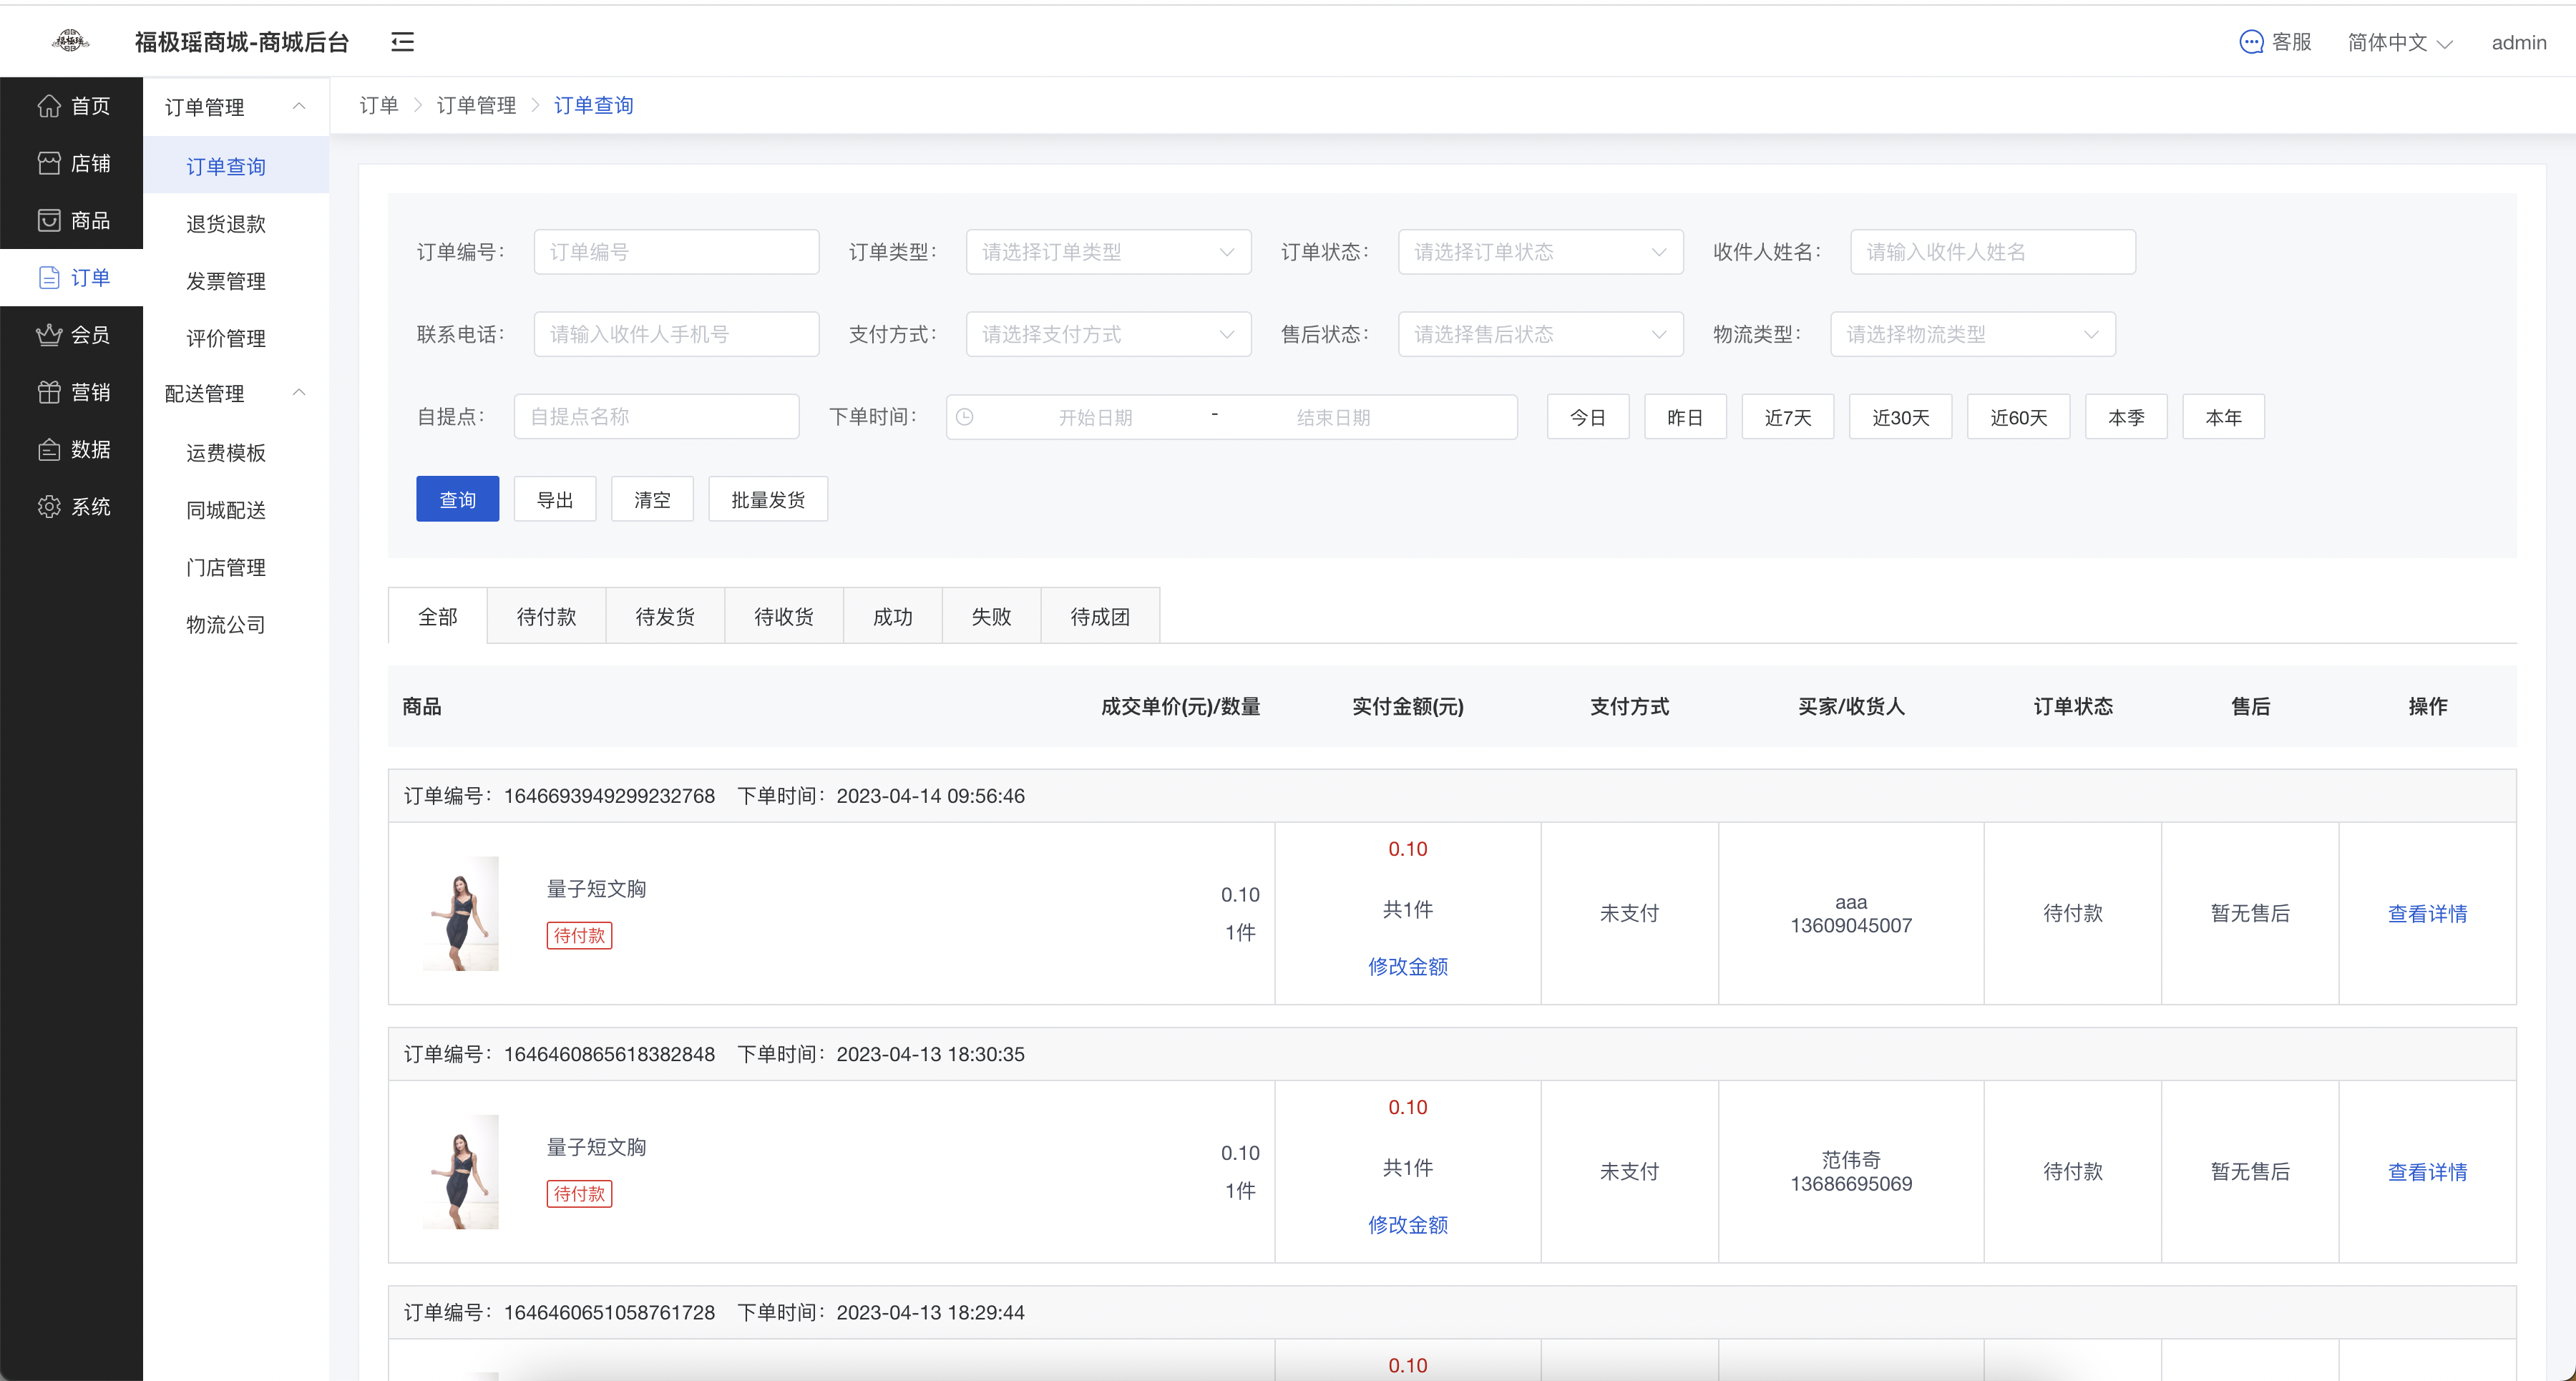Open 订单类型 dropdown
The width and height of the screenshot is (2576, 1381).
point(1108,252)
